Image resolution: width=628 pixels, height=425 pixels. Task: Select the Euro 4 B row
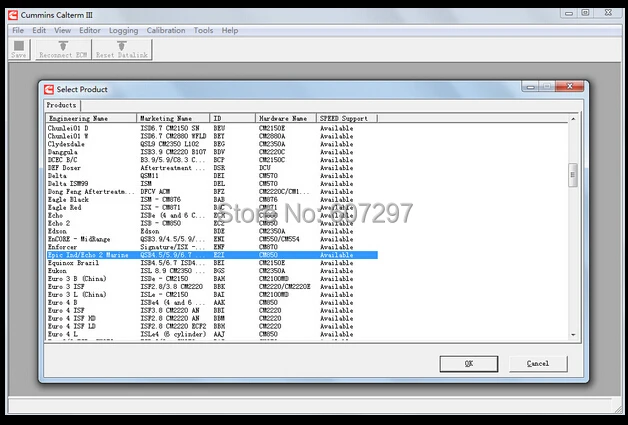pos(212,302)
